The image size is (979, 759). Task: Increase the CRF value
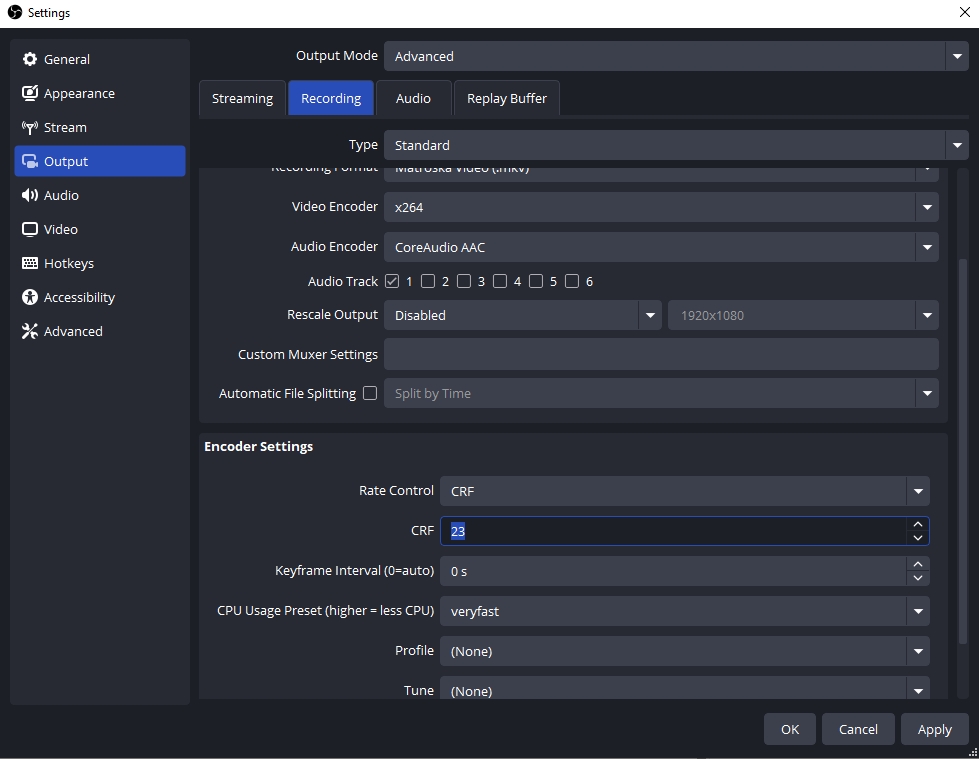918,524
